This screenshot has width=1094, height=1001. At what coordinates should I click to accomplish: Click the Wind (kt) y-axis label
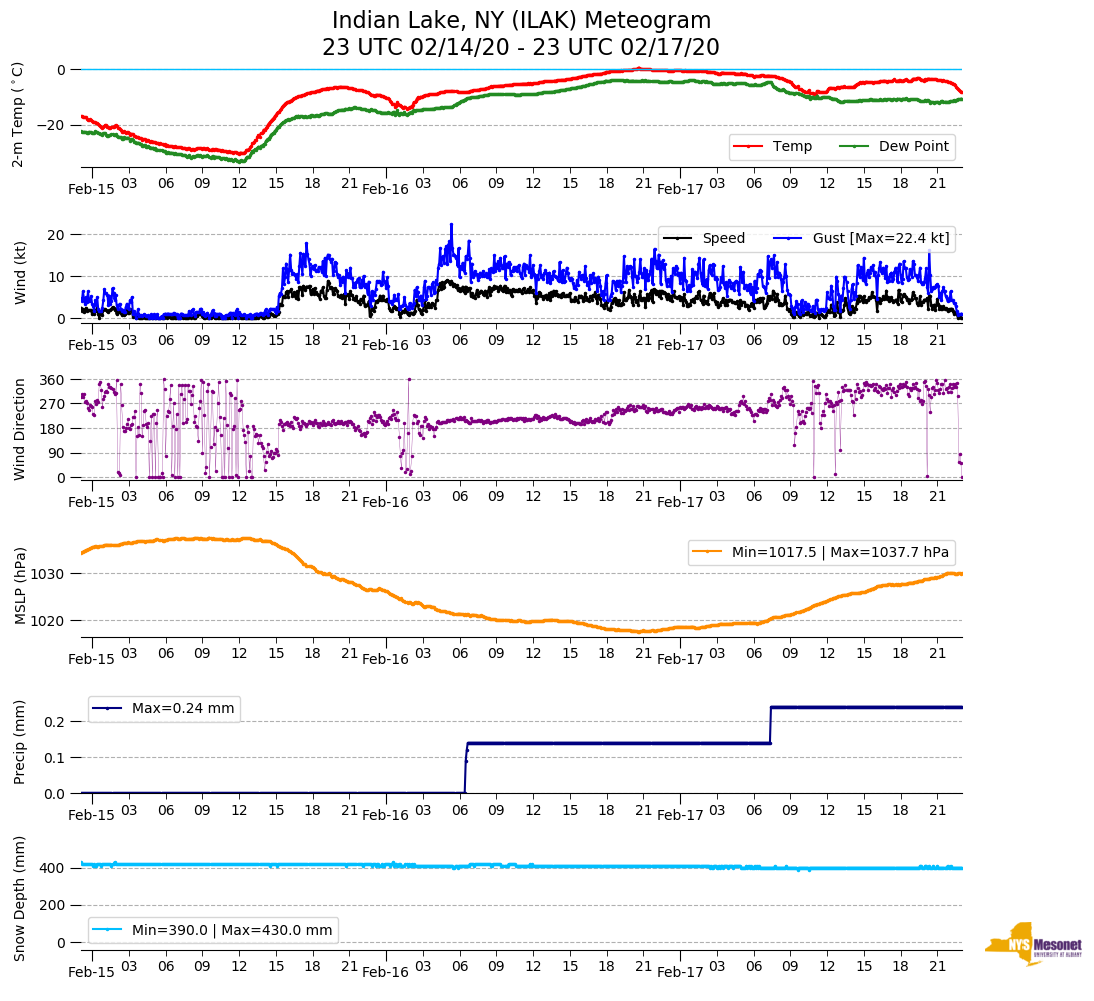pos(18,270)
